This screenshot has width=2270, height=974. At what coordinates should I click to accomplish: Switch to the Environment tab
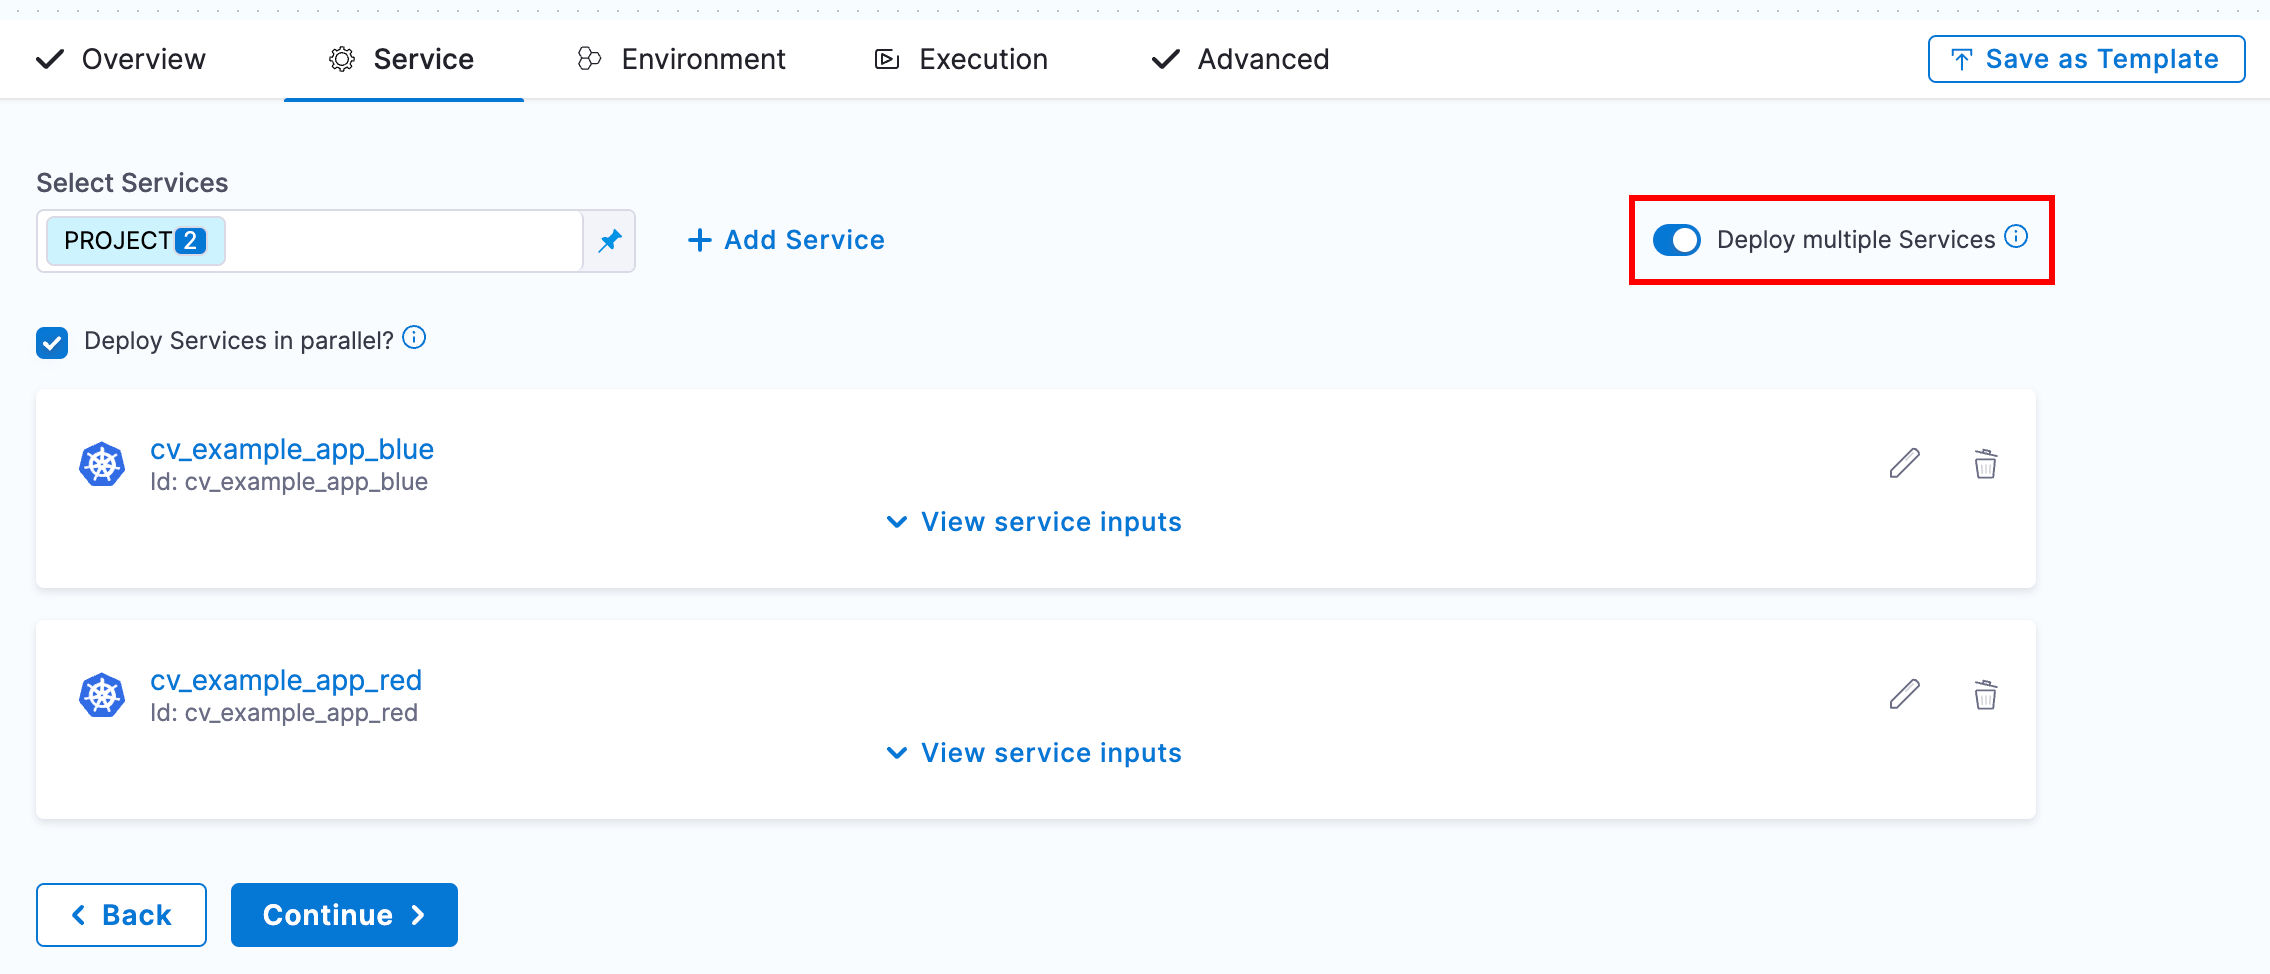(x=682, y=60)
